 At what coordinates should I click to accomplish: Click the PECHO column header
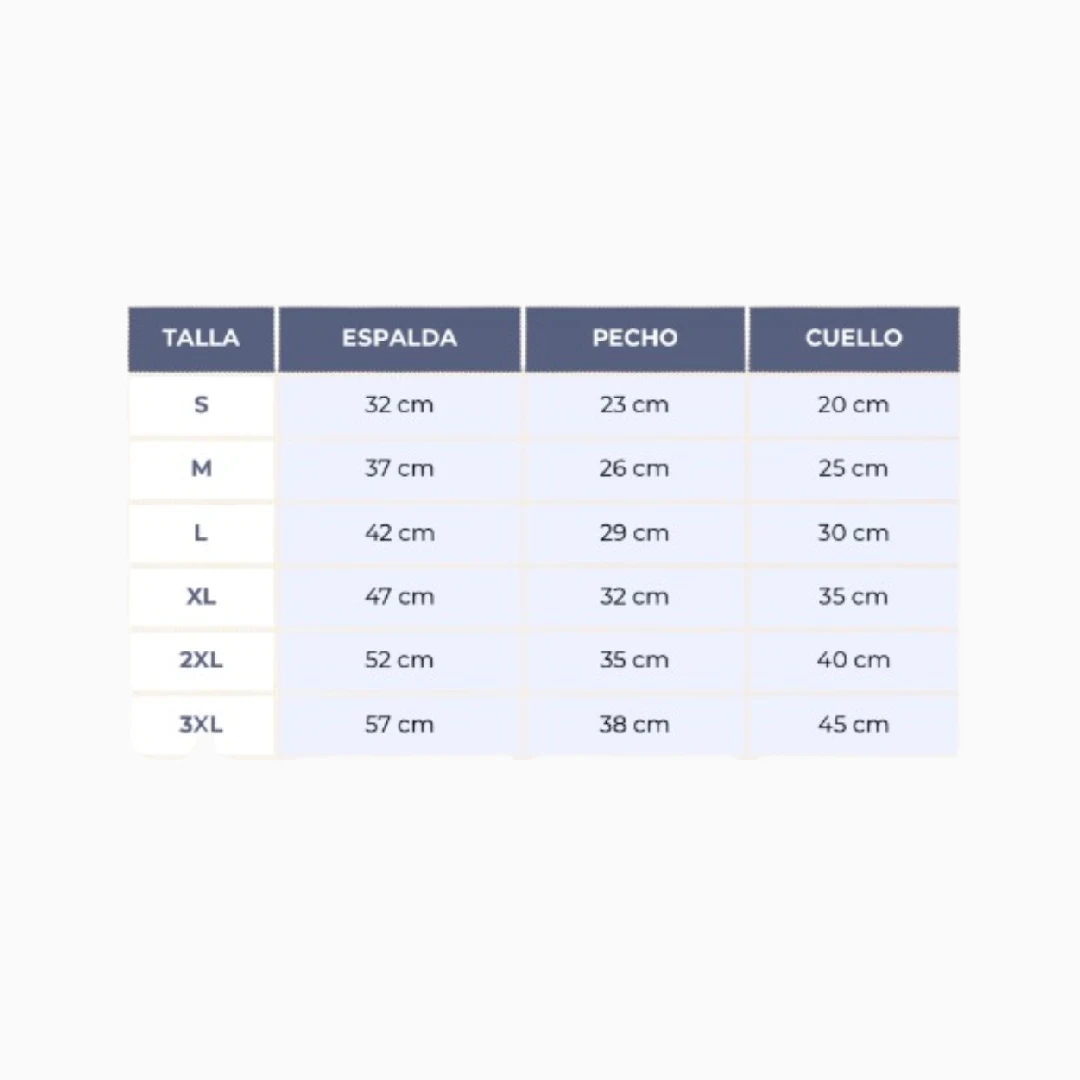pos(635,338)
